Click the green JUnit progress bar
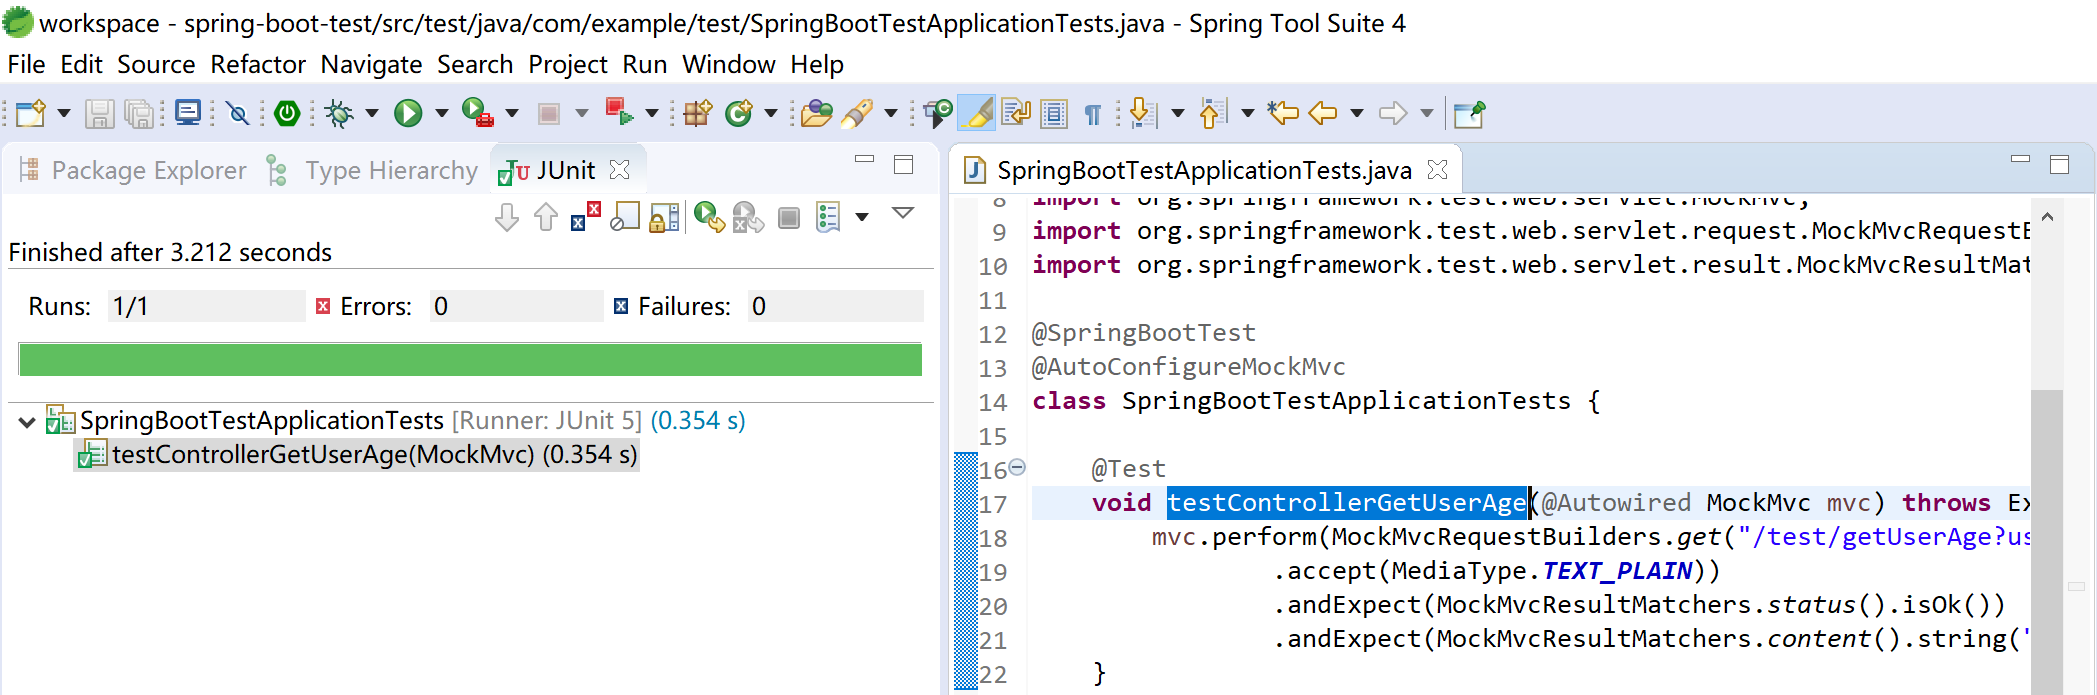 470,360
